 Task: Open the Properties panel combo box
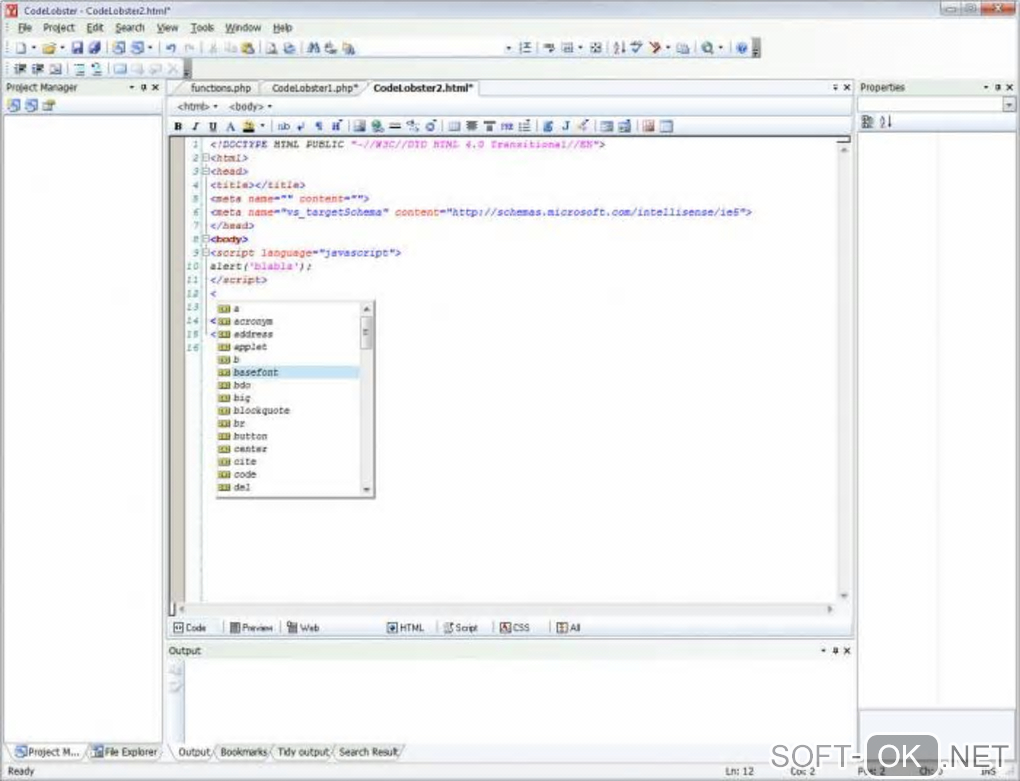coord(1009,105)
